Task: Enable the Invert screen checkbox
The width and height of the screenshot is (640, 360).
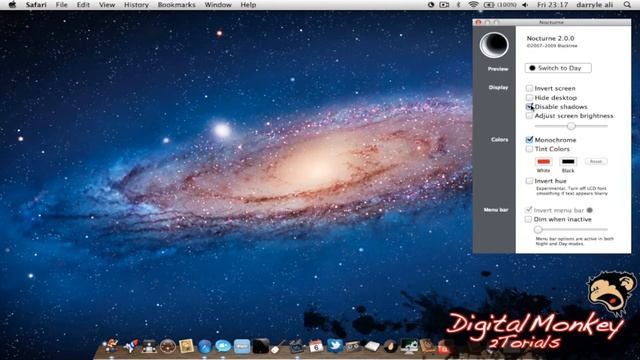Action: tap(529, 88)
